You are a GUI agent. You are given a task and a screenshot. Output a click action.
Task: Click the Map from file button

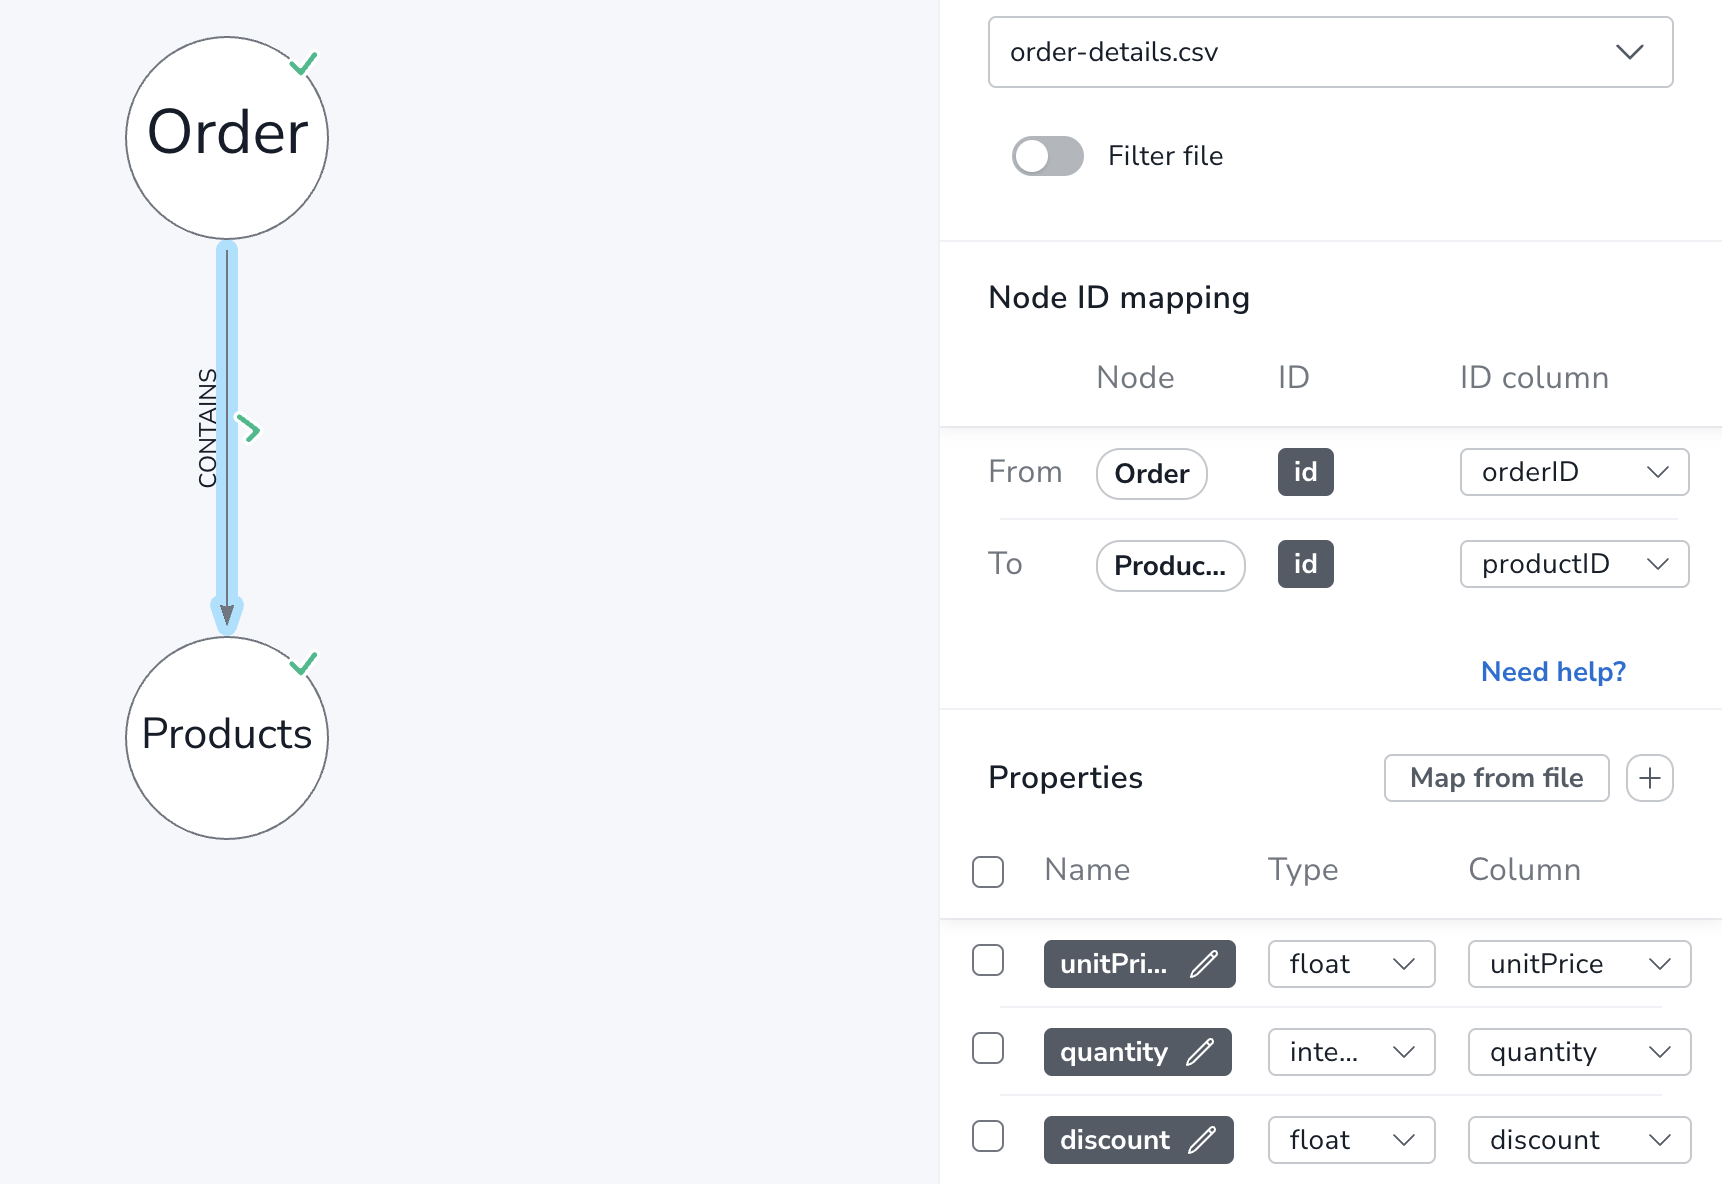(1497, 778)
